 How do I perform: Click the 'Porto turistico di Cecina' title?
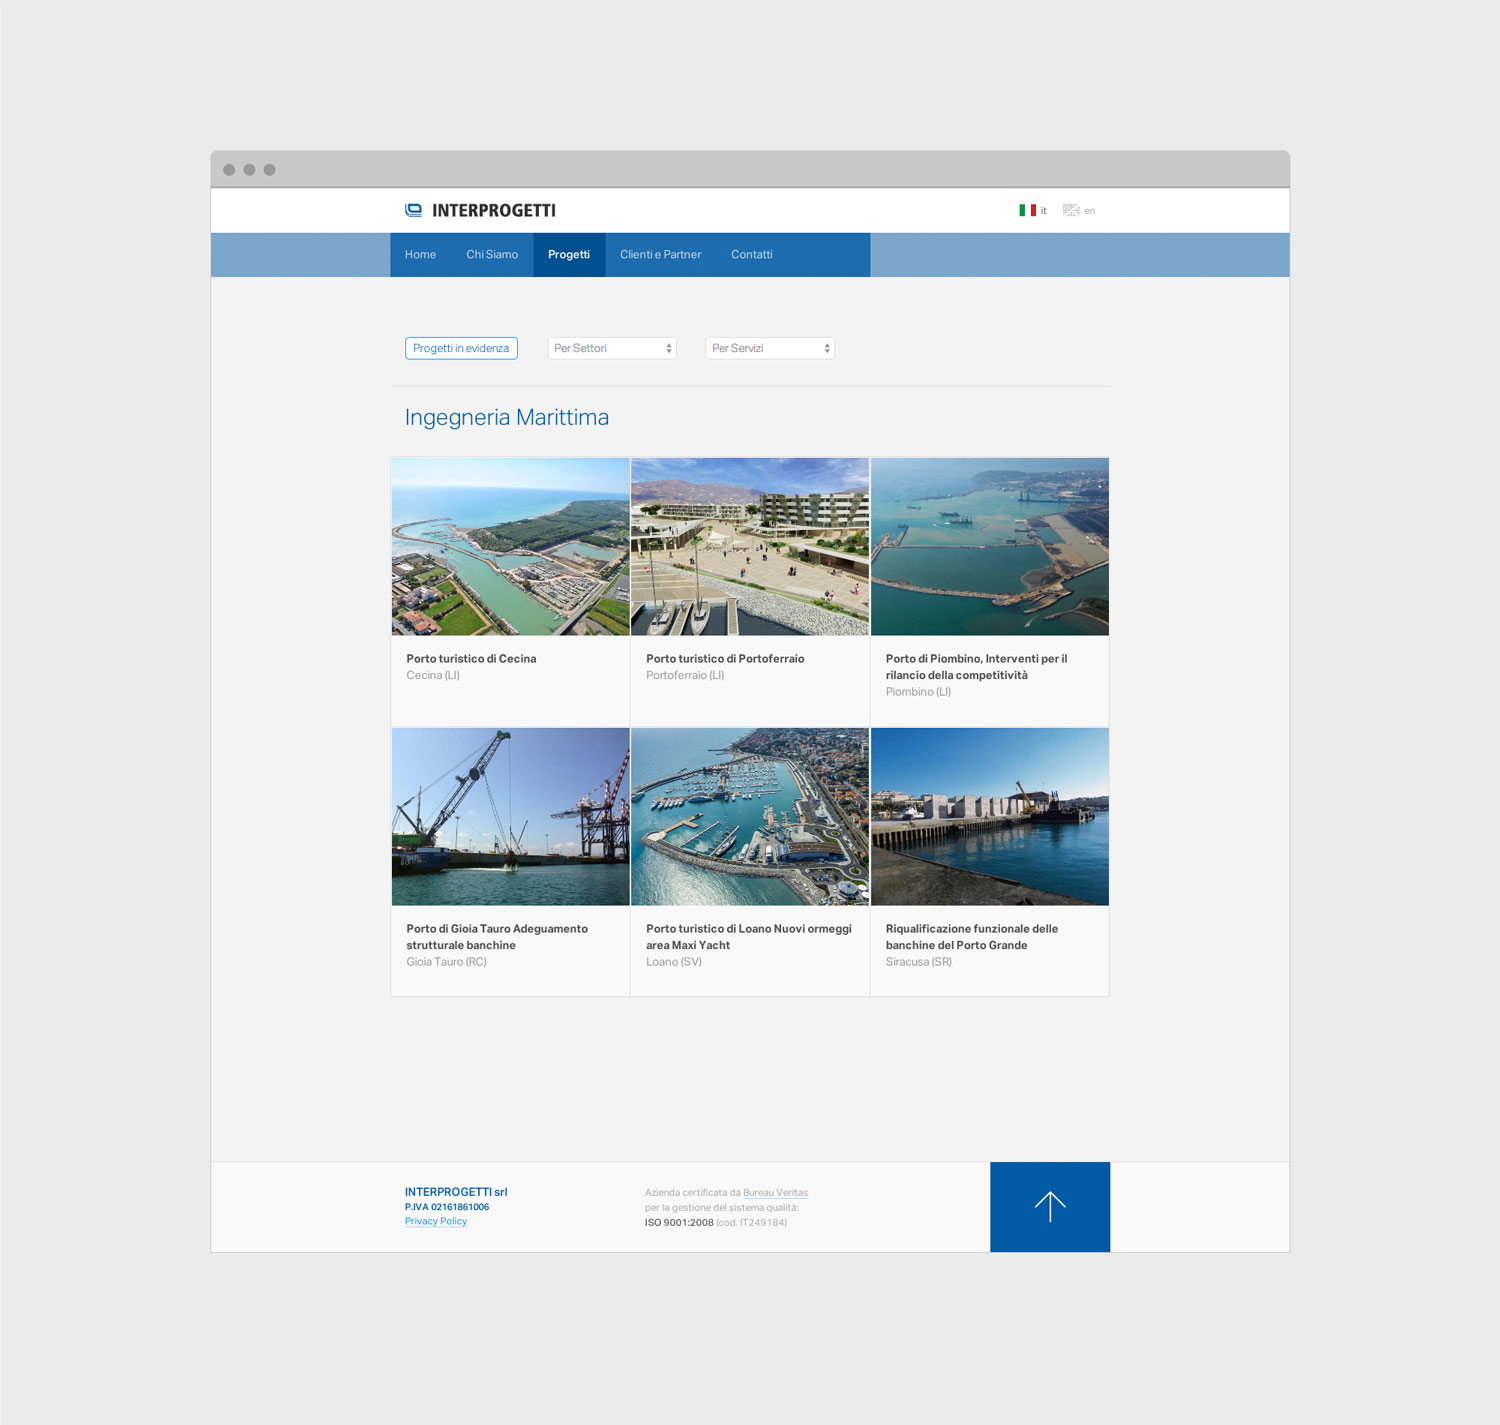[x=471, y=659]
